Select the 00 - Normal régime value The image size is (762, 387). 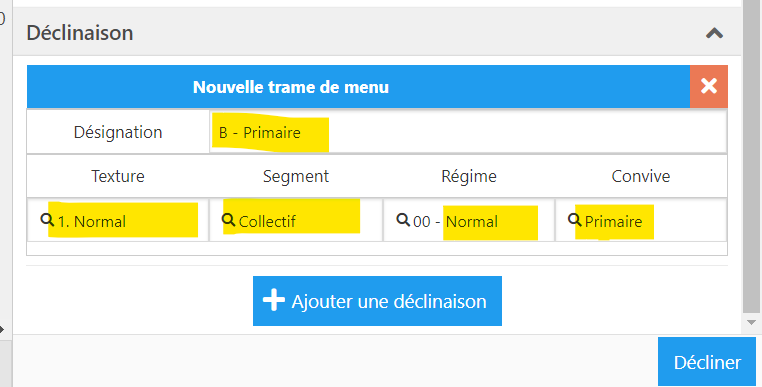pos(455,222)
